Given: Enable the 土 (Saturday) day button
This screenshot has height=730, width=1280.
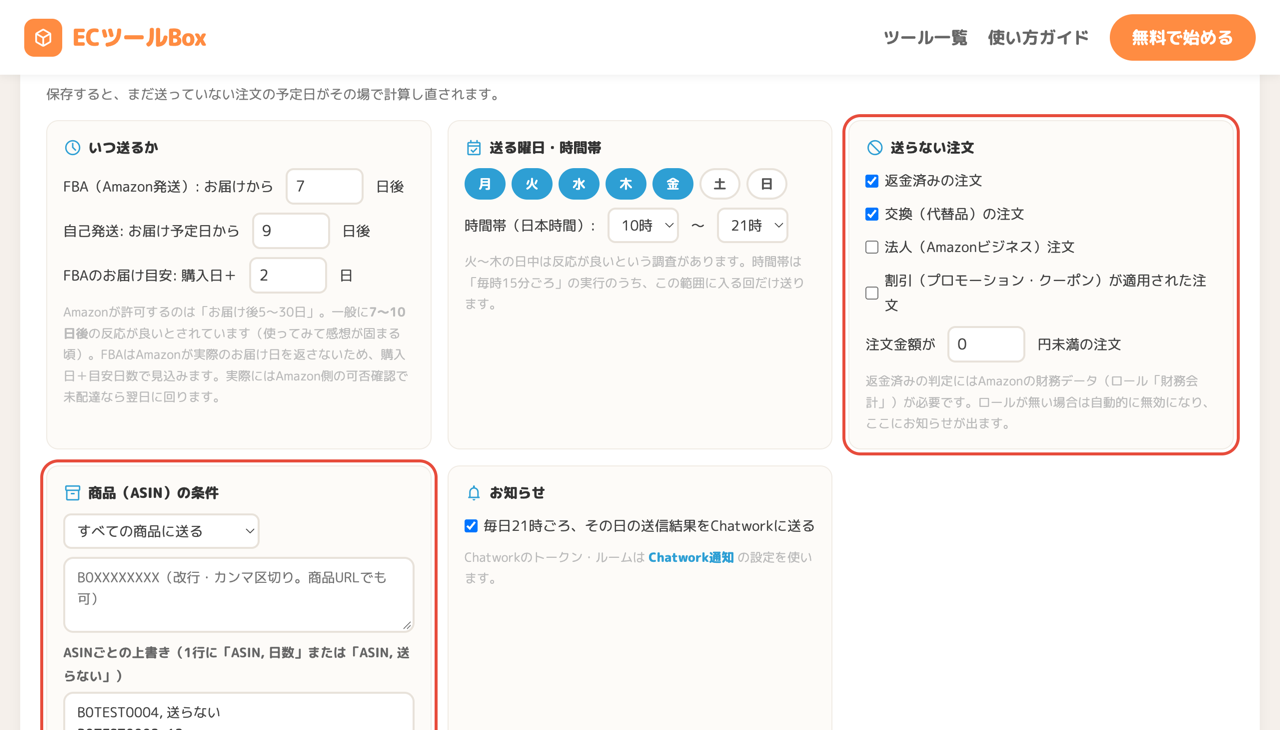Looking at the screenshot, I should tap(720, 184).
